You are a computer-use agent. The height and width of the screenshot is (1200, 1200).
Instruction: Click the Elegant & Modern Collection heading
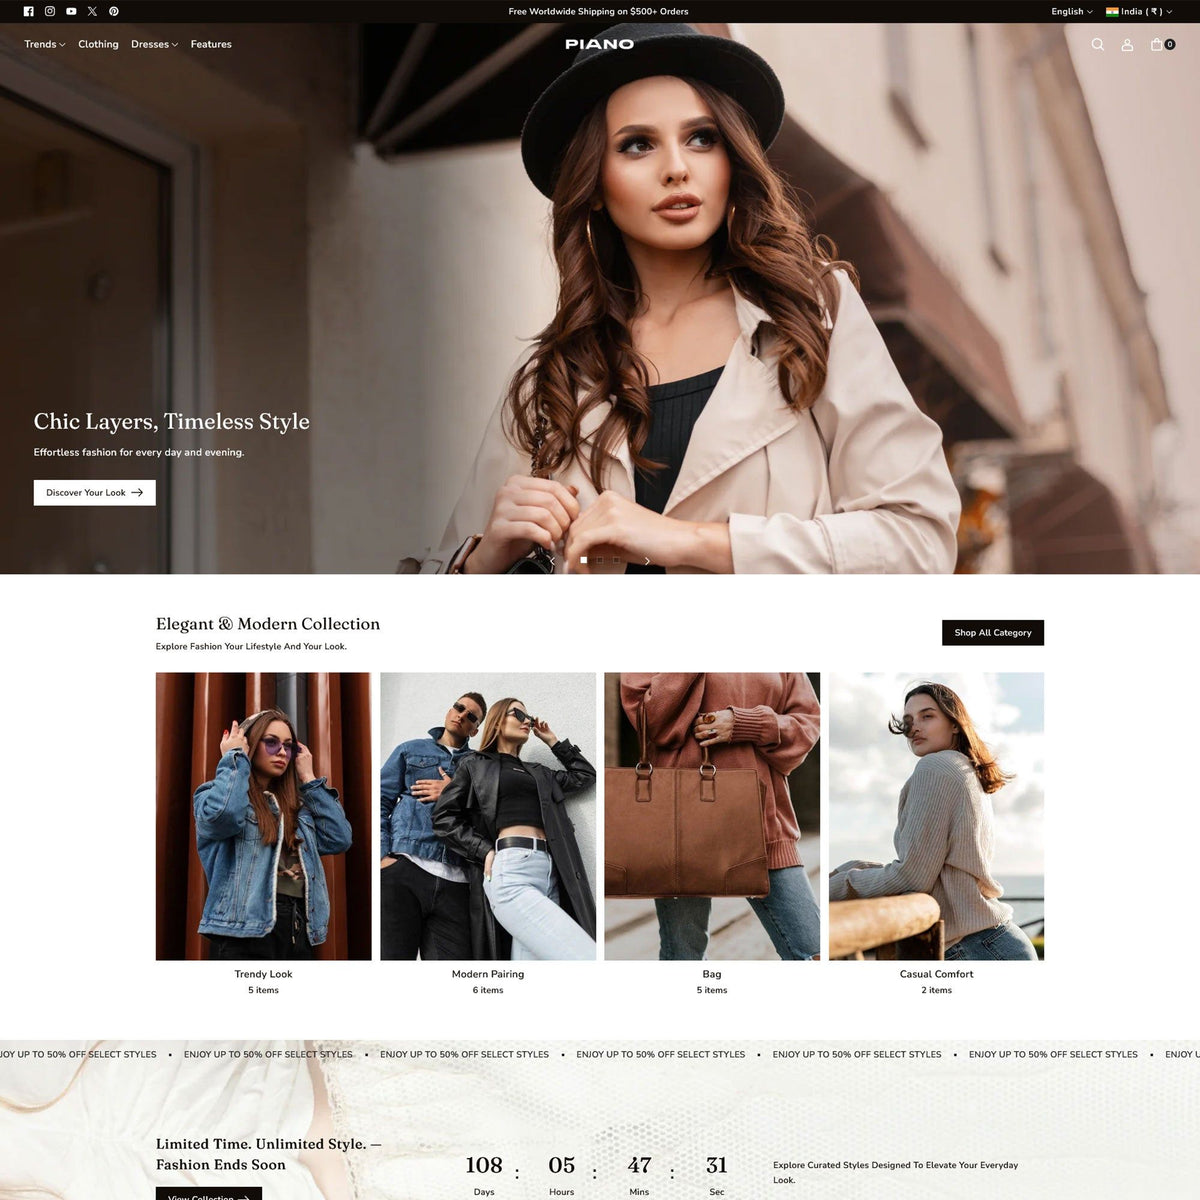(268, 624)
